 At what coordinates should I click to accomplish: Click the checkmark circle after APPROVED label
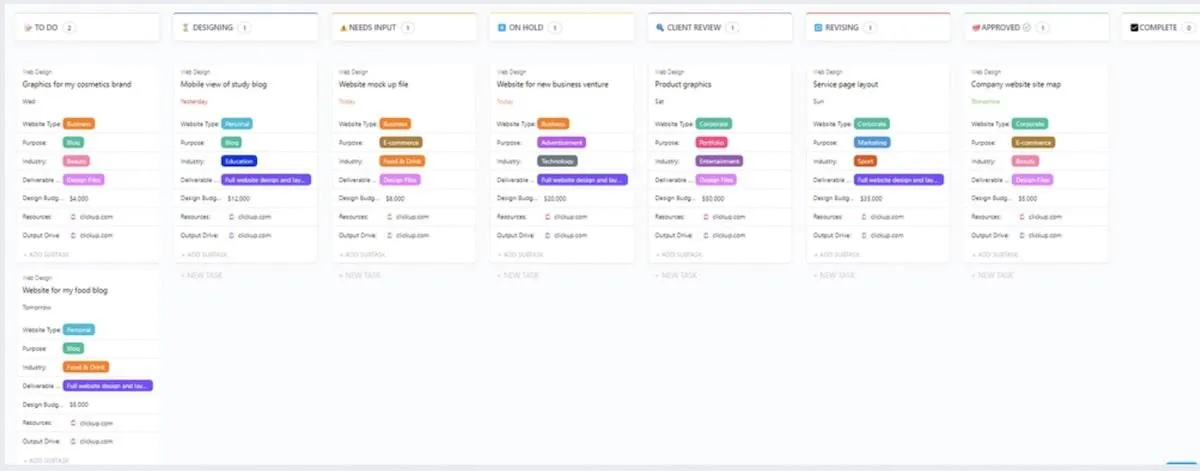[1026, 28]
